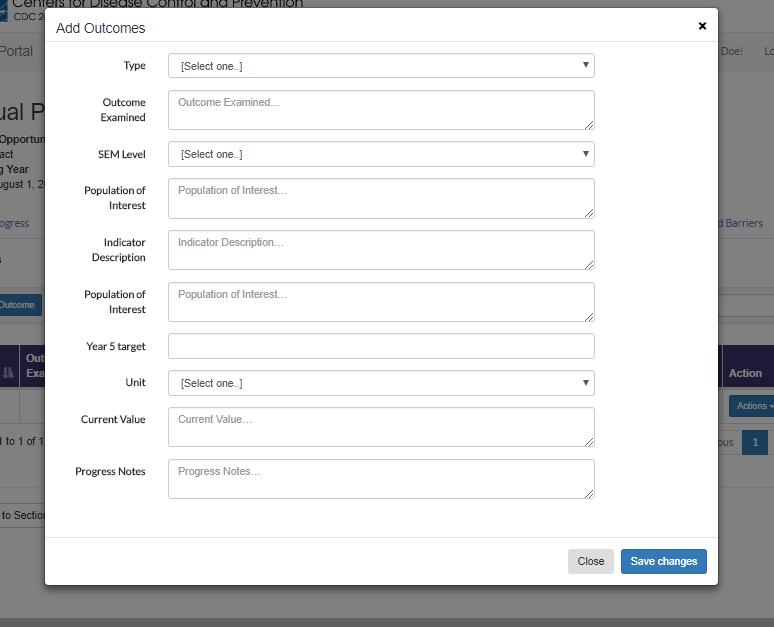Click the sort icon in the table header

pyautogui.click(x=9, y=373)
